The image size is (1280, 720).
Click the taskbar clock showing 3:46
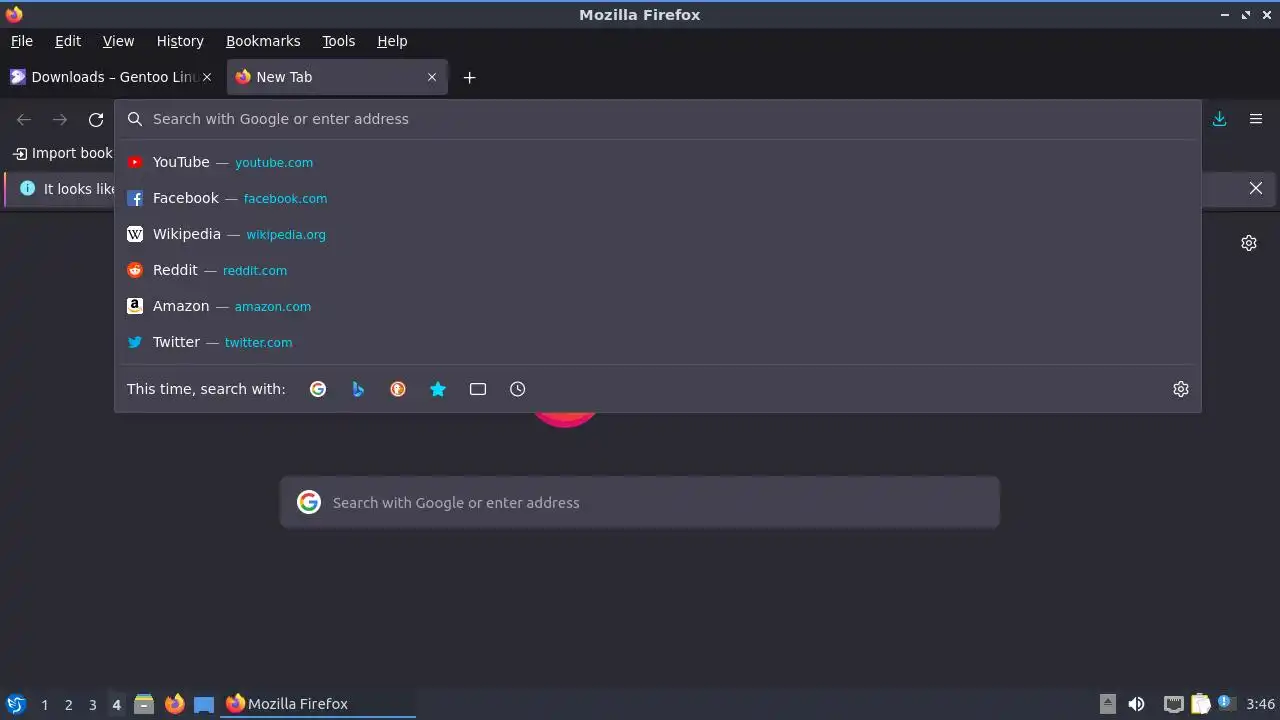1261,704
